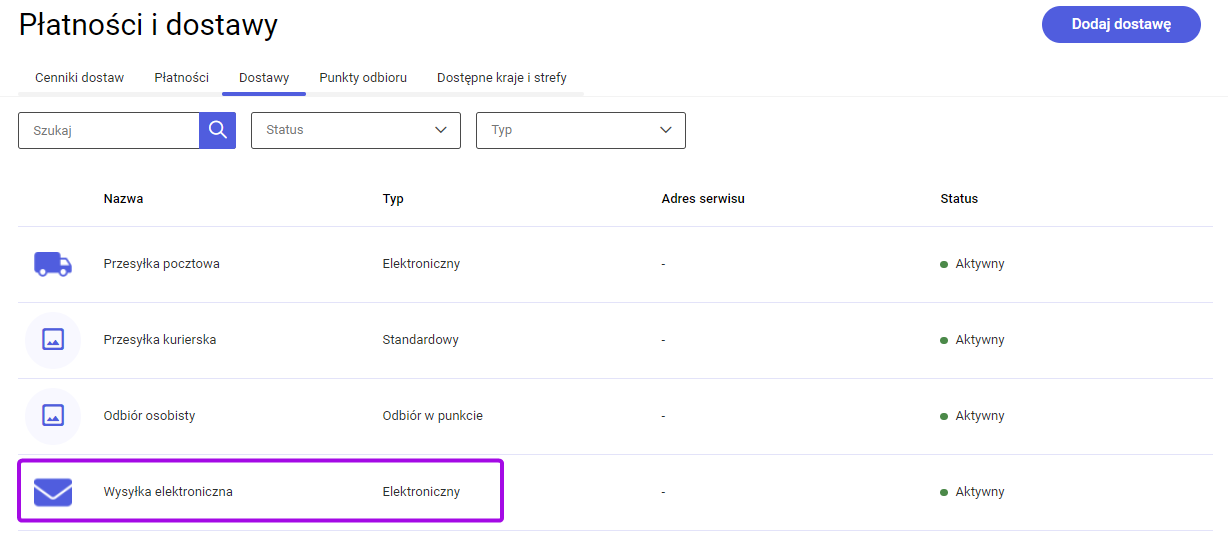Viewport: 1228px width, 541px height.
Task: Switch to the Cenniki dostaw tab
Action: coord(80,77)
